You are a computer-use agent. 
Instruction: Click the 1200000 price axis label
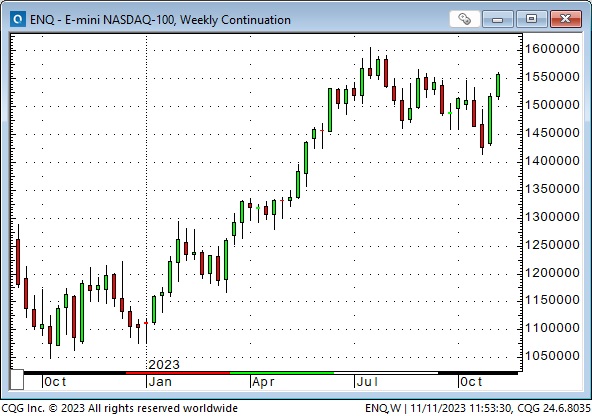pos(552,272)
